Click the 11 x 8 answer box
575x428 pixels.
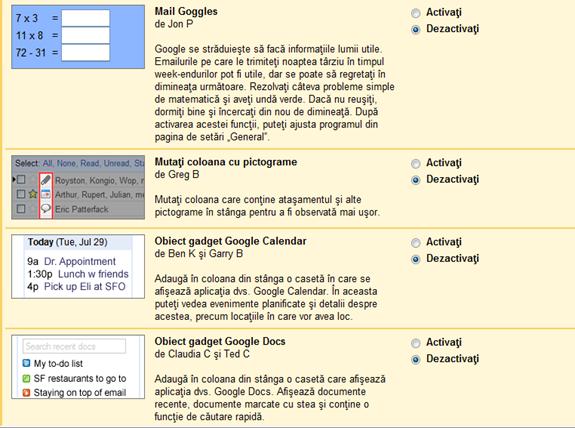click(85, 36)
